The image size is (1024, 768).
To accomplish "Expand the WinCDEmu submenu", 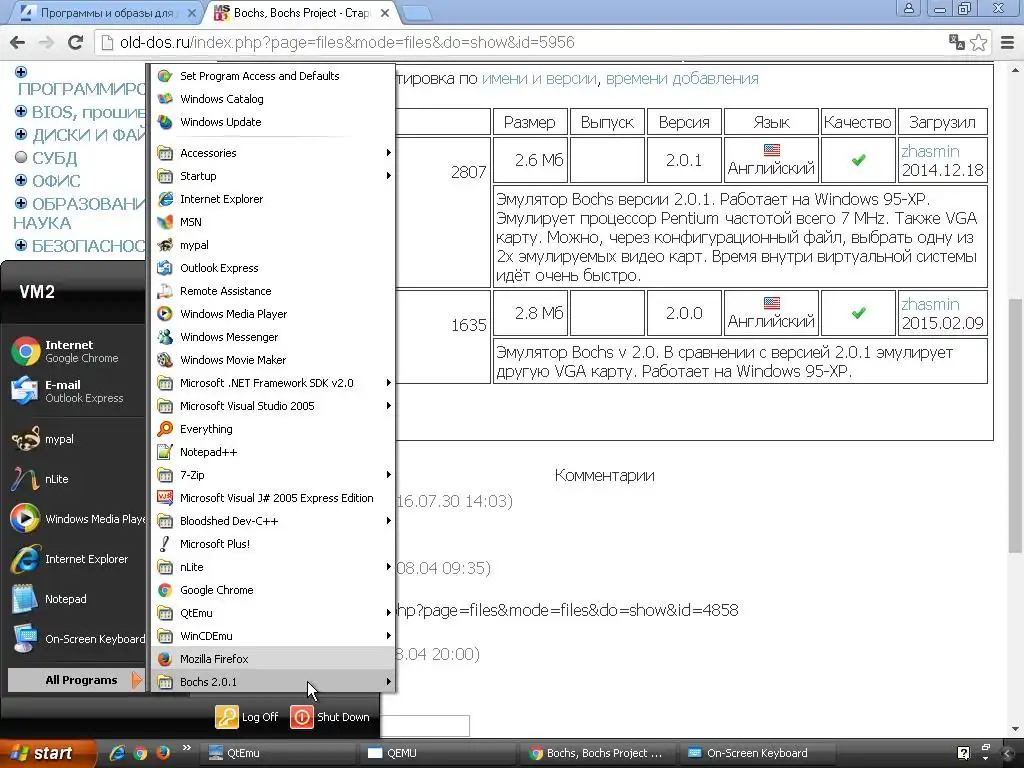I will pos(273,635).
